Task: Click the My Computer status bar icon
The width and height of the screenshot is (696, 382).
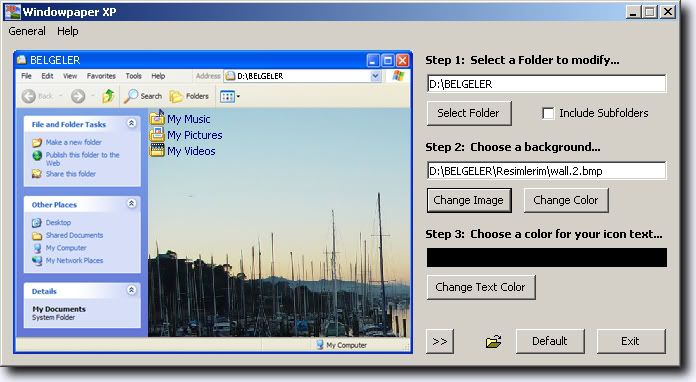Action: tap(320, 345)
